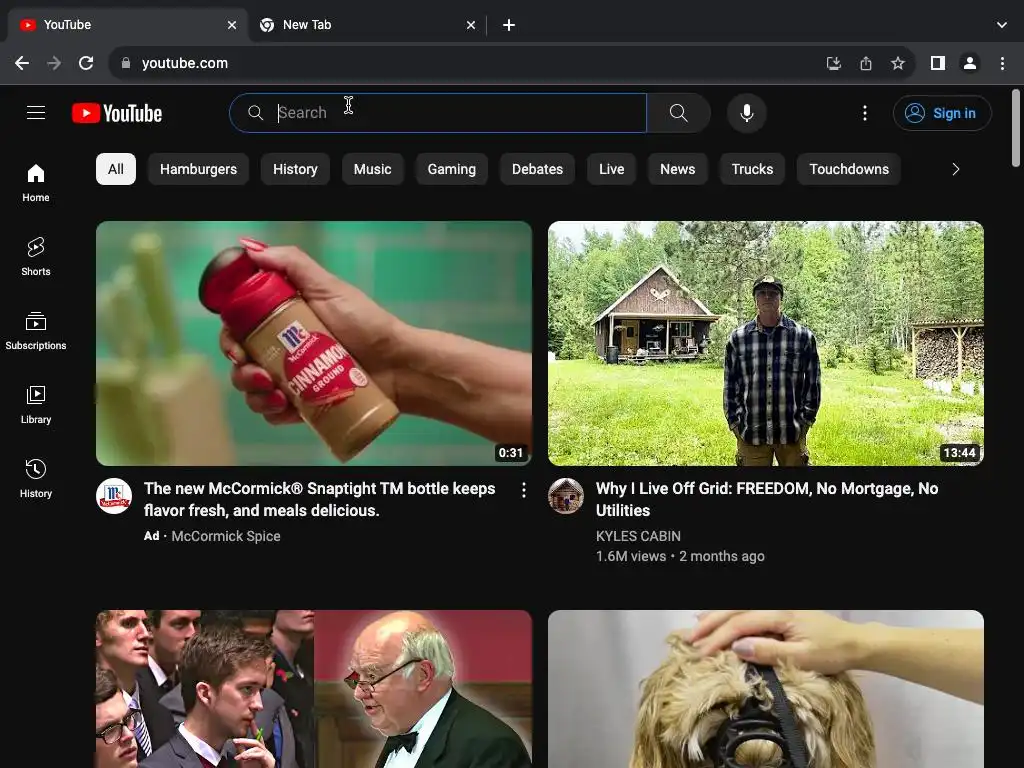Open Chrome profile icon

click(x=970, y=63)
